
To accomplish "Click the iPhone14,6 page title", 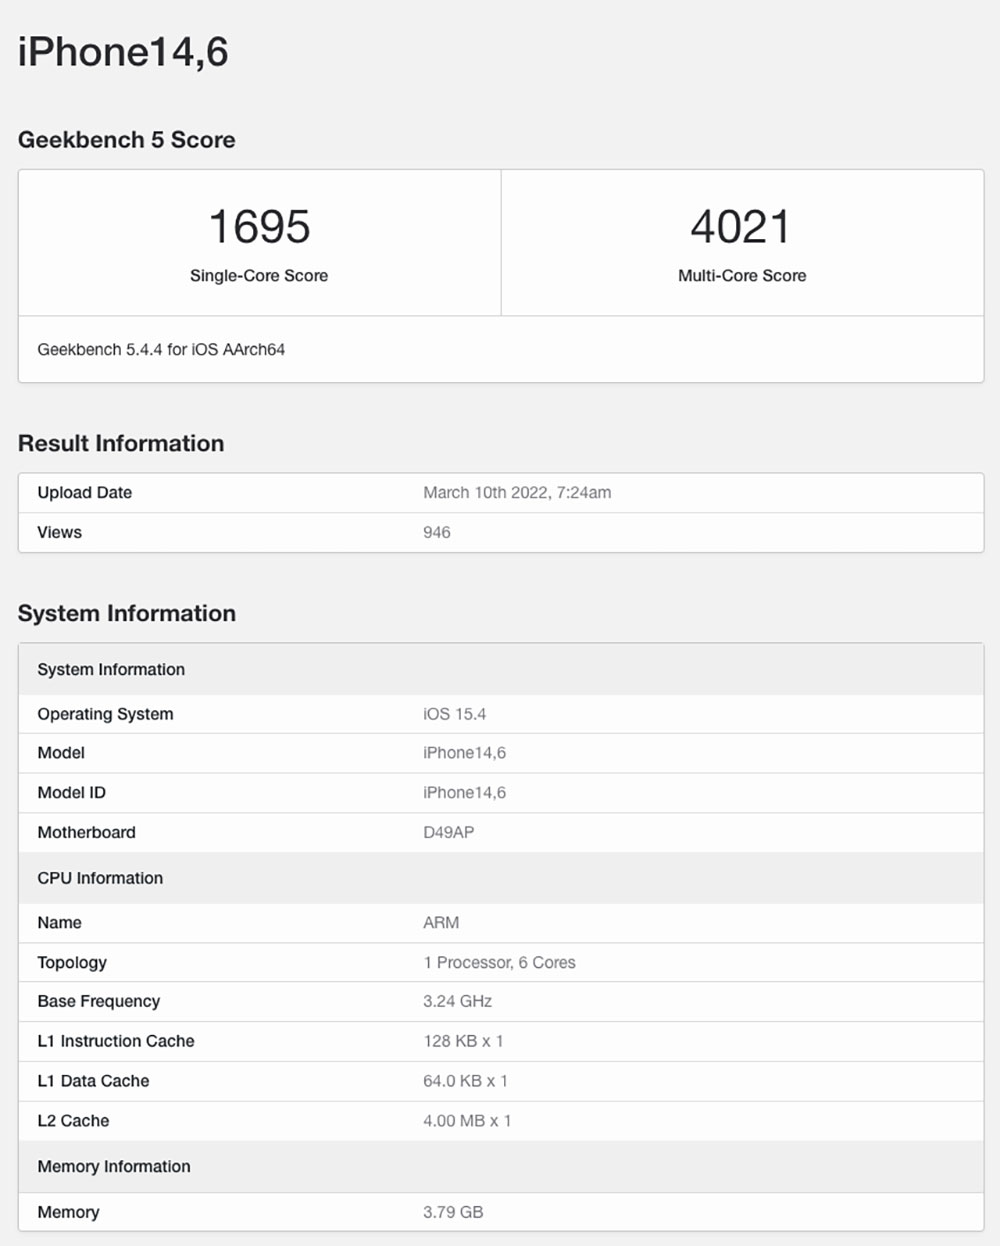I will point(123,52).
